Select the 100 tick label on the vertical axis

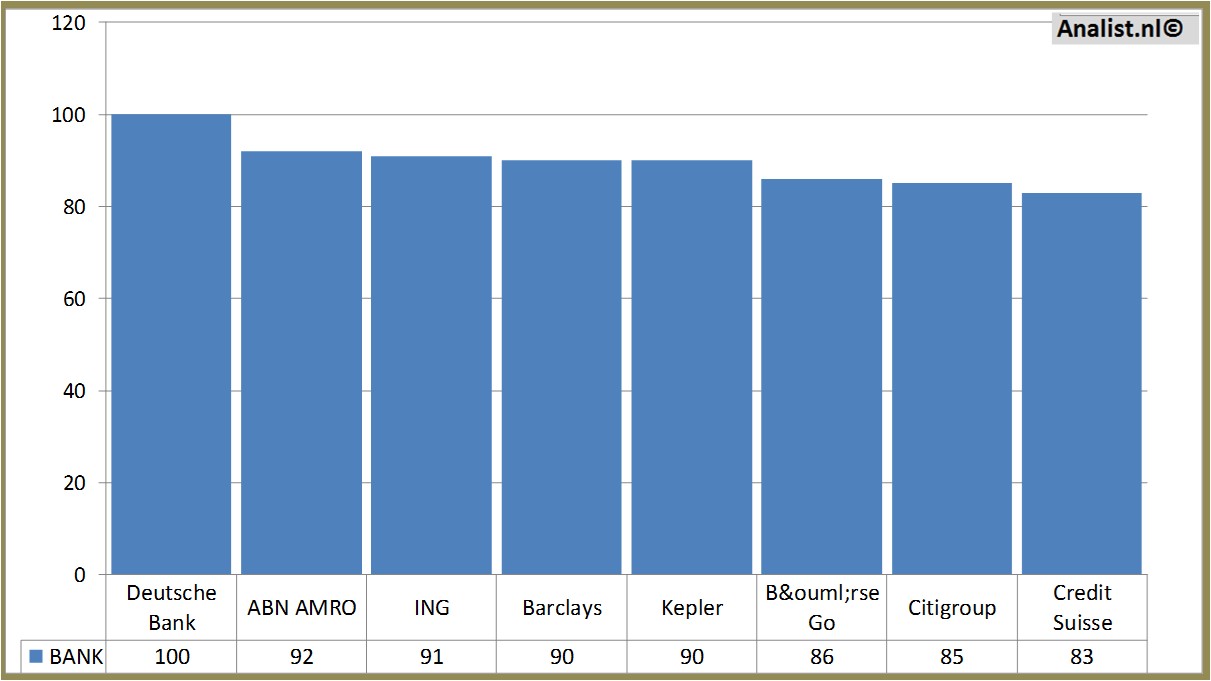pyautogui.click(x=68, y=115)
